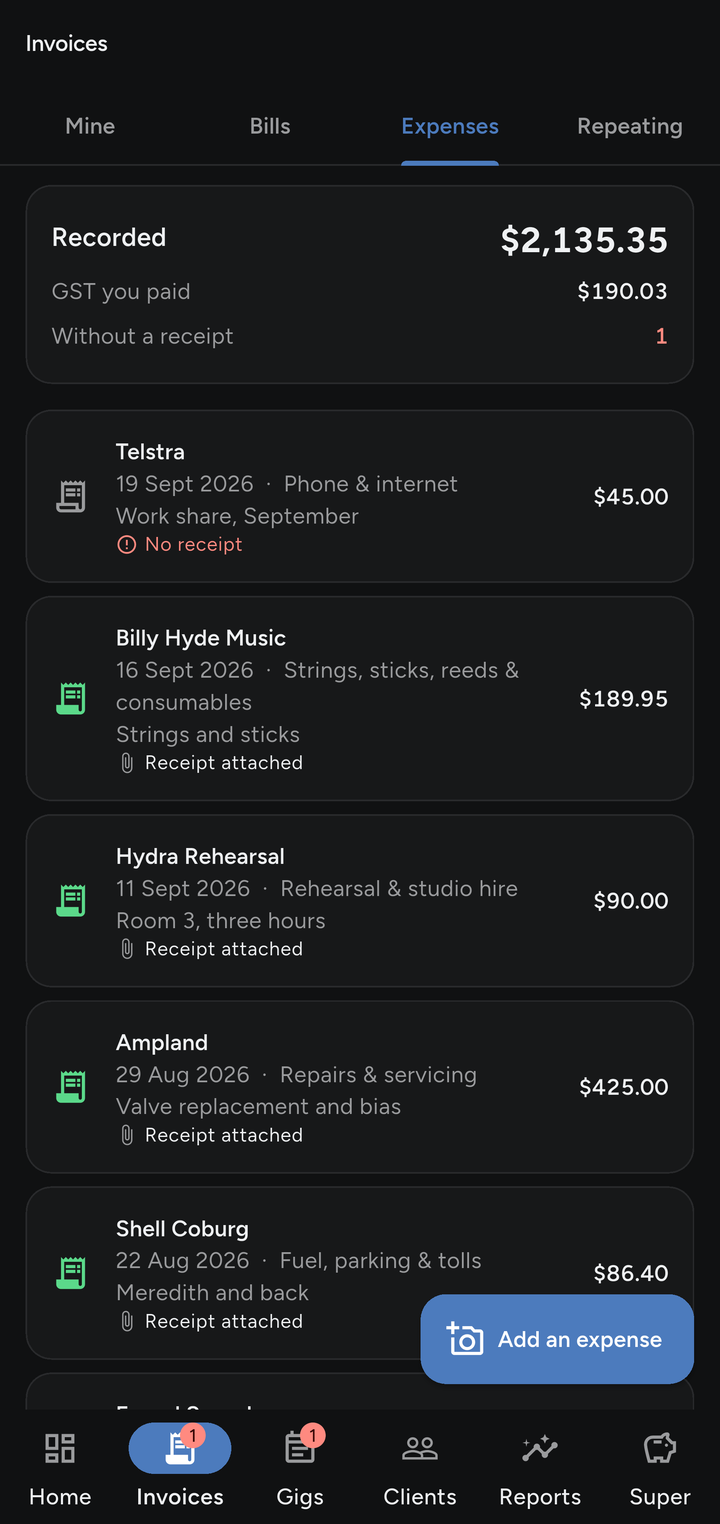Tap the Gigs icon with badge
Viewport: 720px width, 1524px height.
point(300,1447)
